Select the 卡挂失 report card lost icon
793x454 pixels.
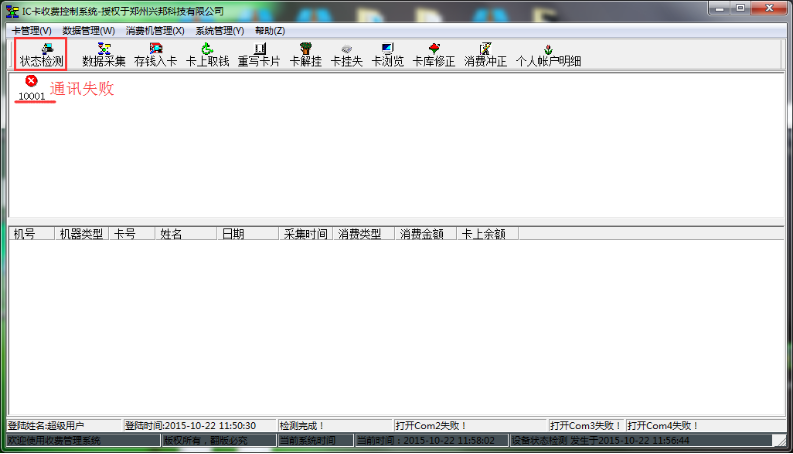tap(346, 54)
